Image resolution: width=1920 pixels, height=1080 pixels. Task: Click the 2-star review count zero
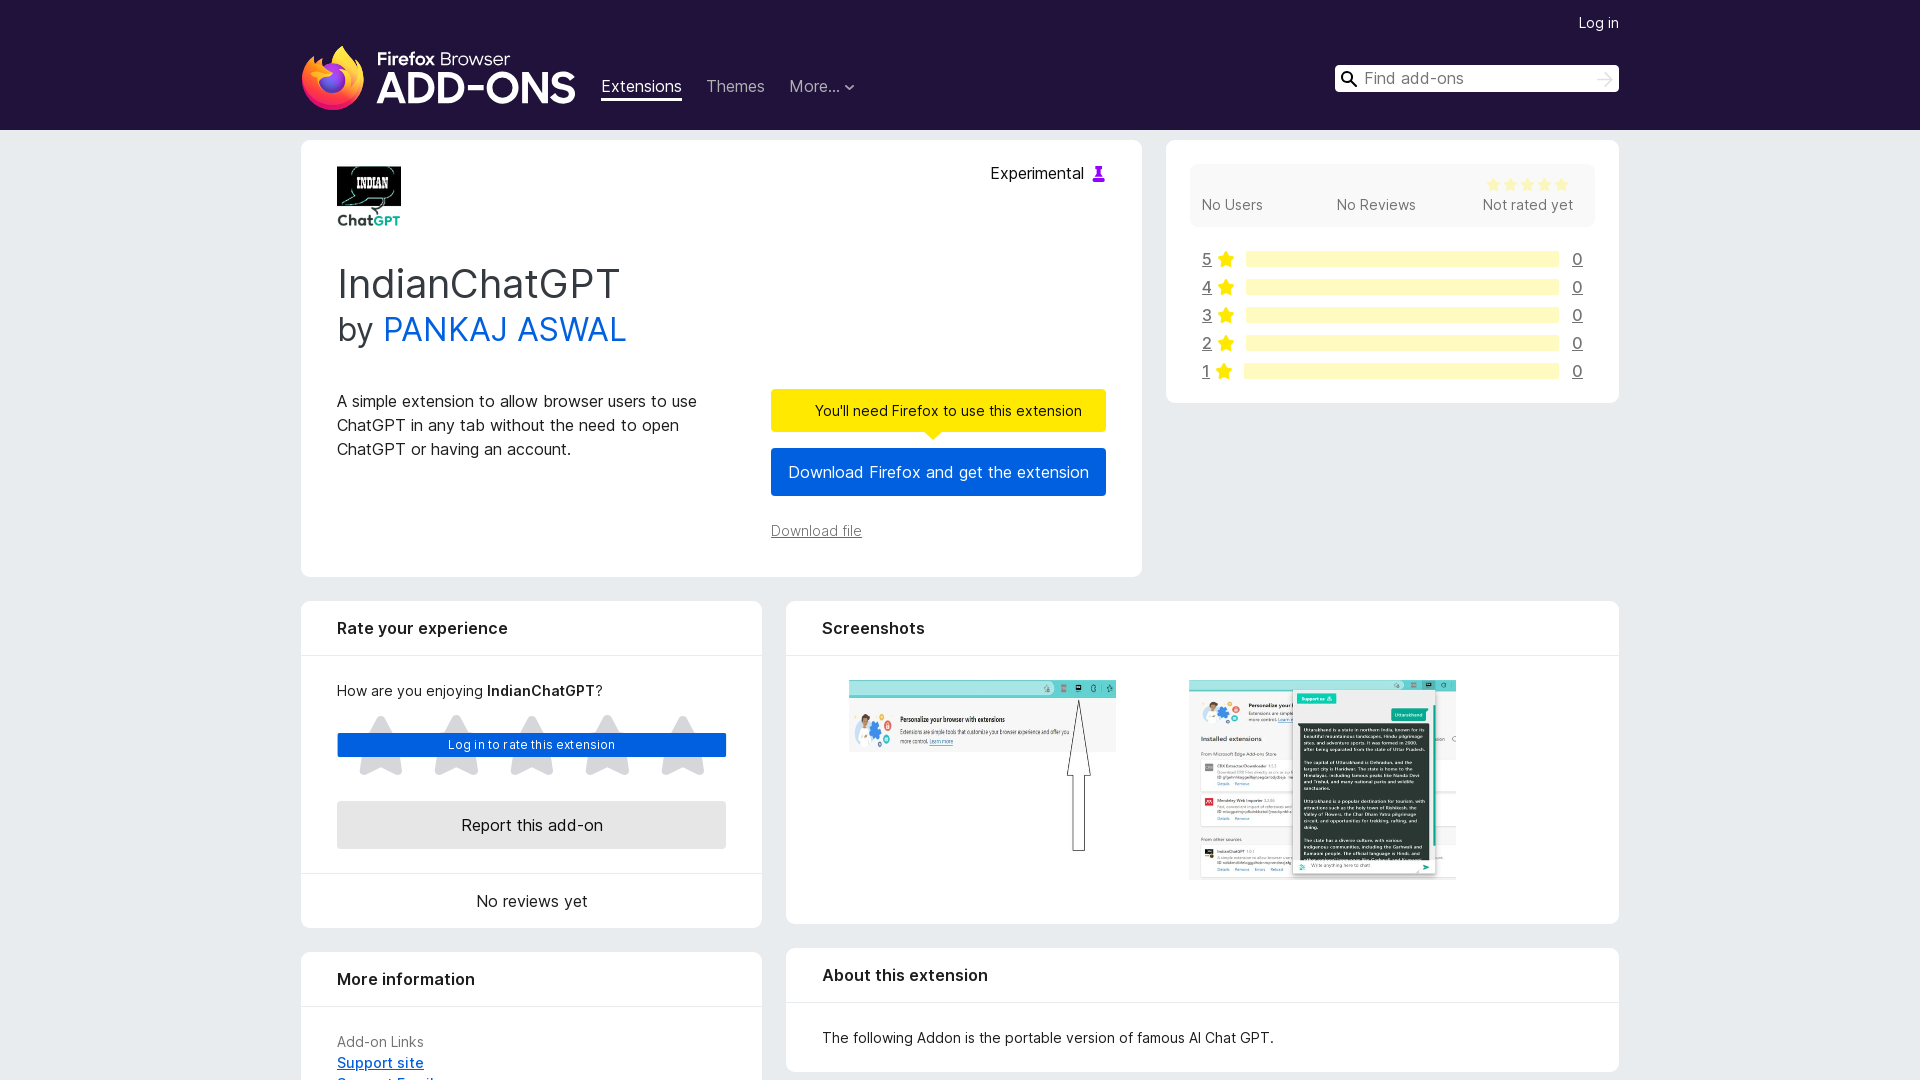coord(1577,344)
